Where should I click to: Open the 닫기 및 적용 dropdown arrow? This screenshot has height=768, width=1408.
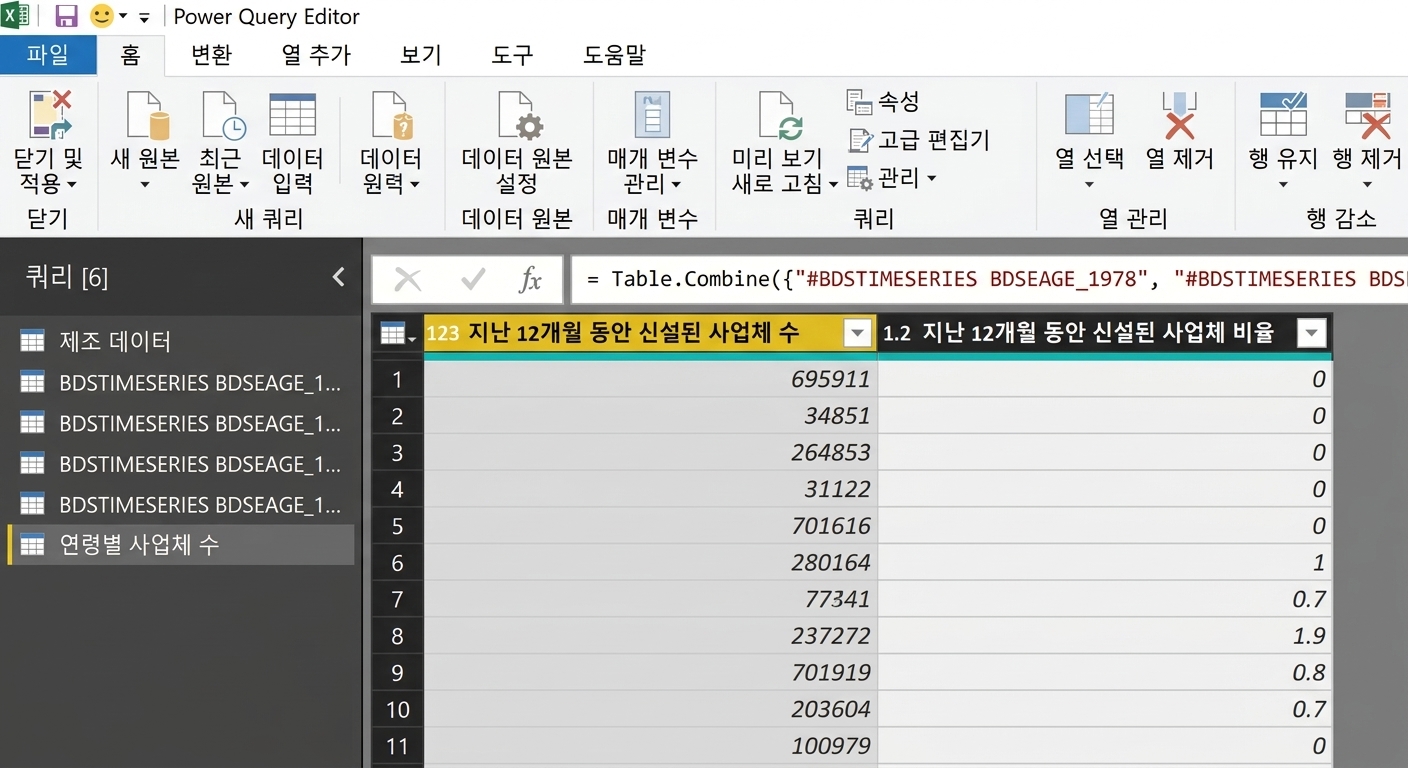72,185
